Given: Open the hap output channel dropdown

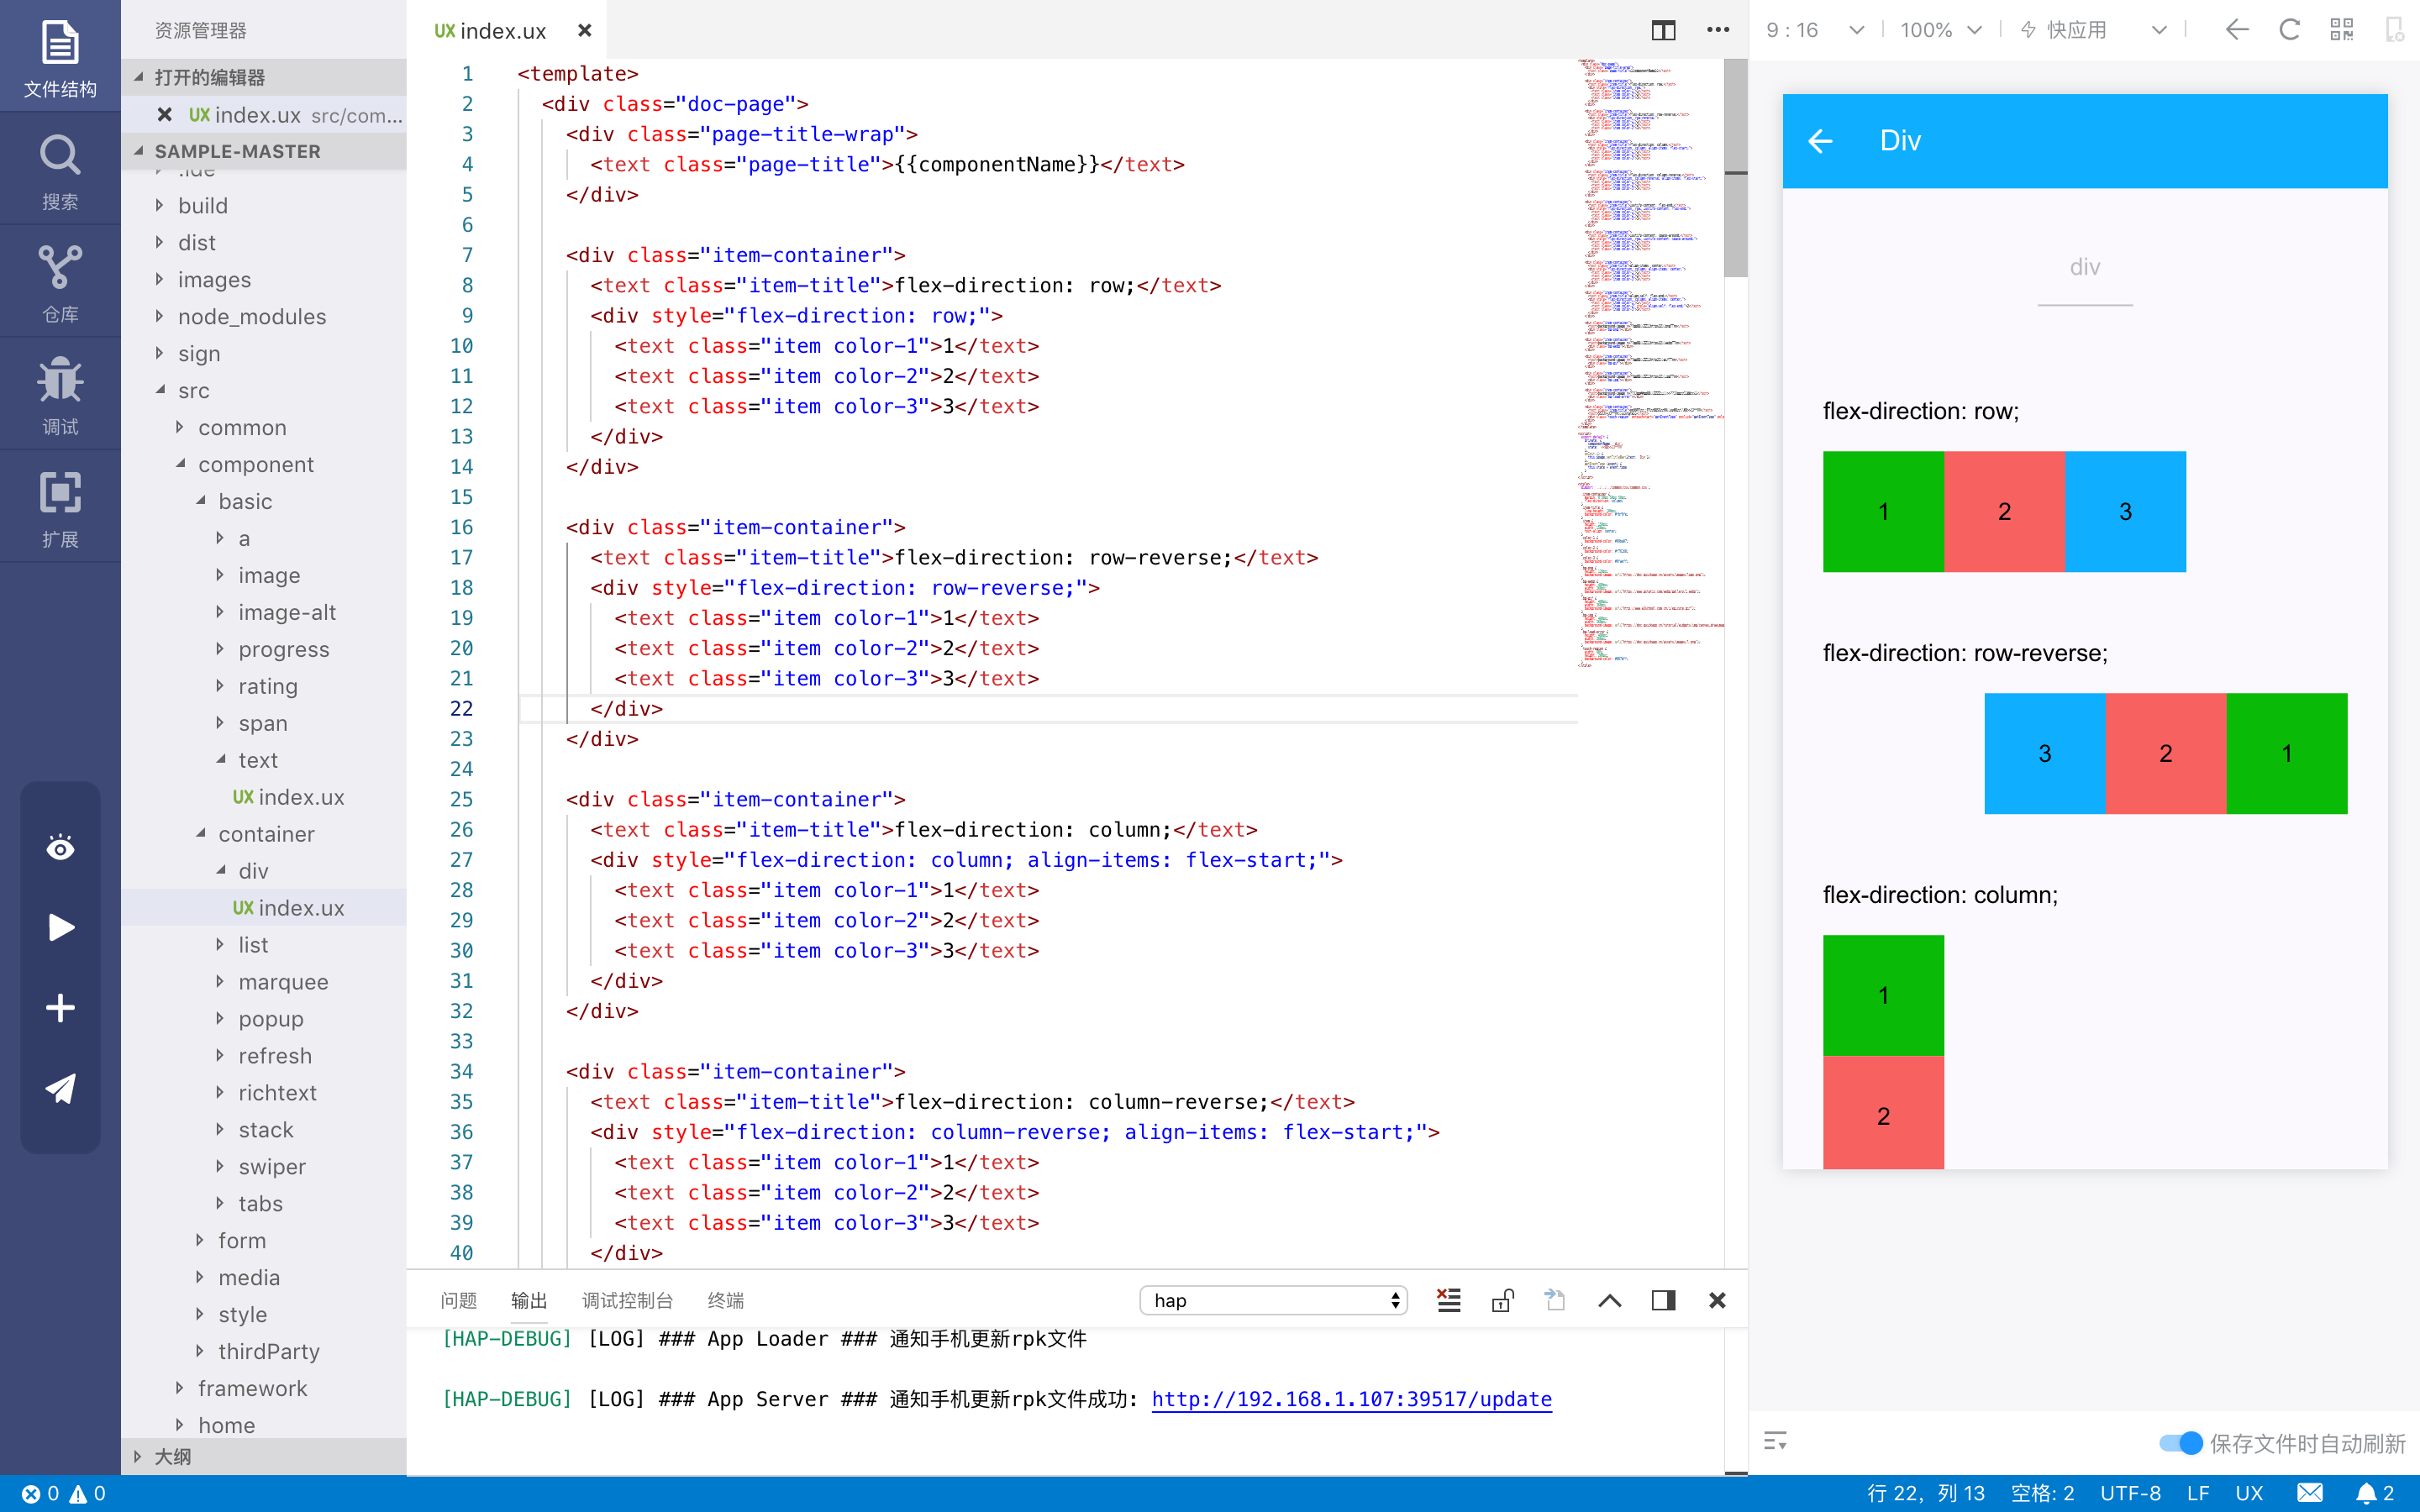Looking at the screenshot, I should 1273,1300.
